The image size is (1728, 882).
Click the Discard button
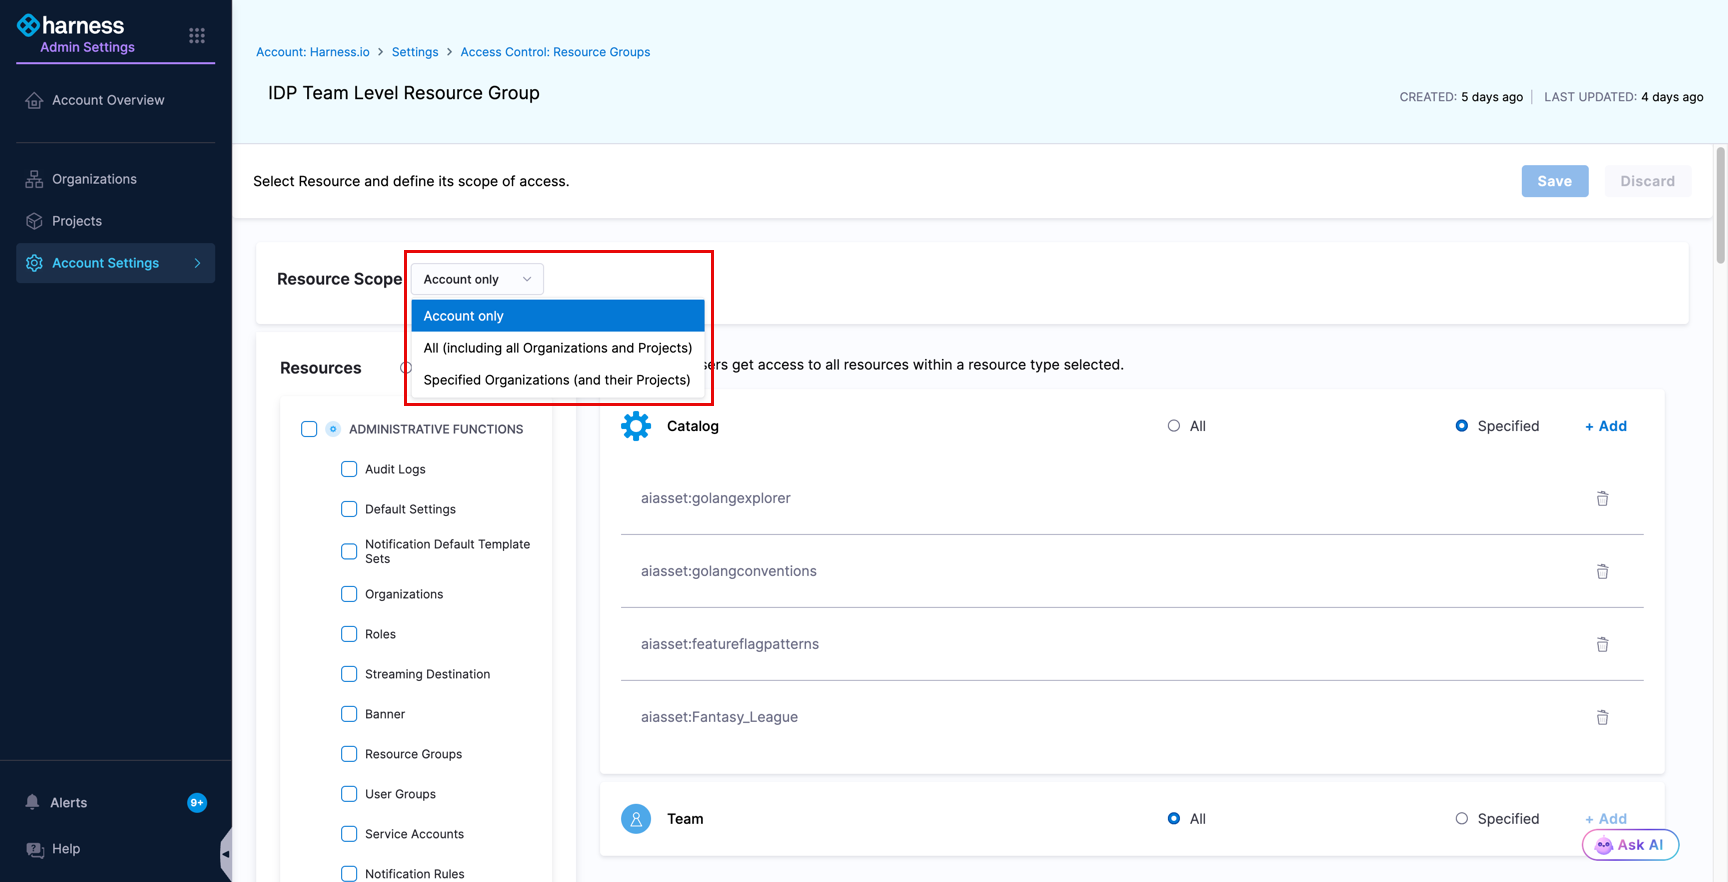(1648, 181)
